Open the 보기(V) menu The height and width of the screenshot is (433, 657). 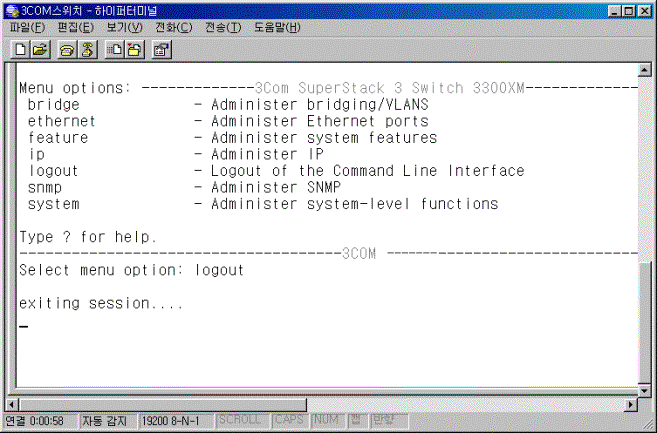[x=124, y=28]
